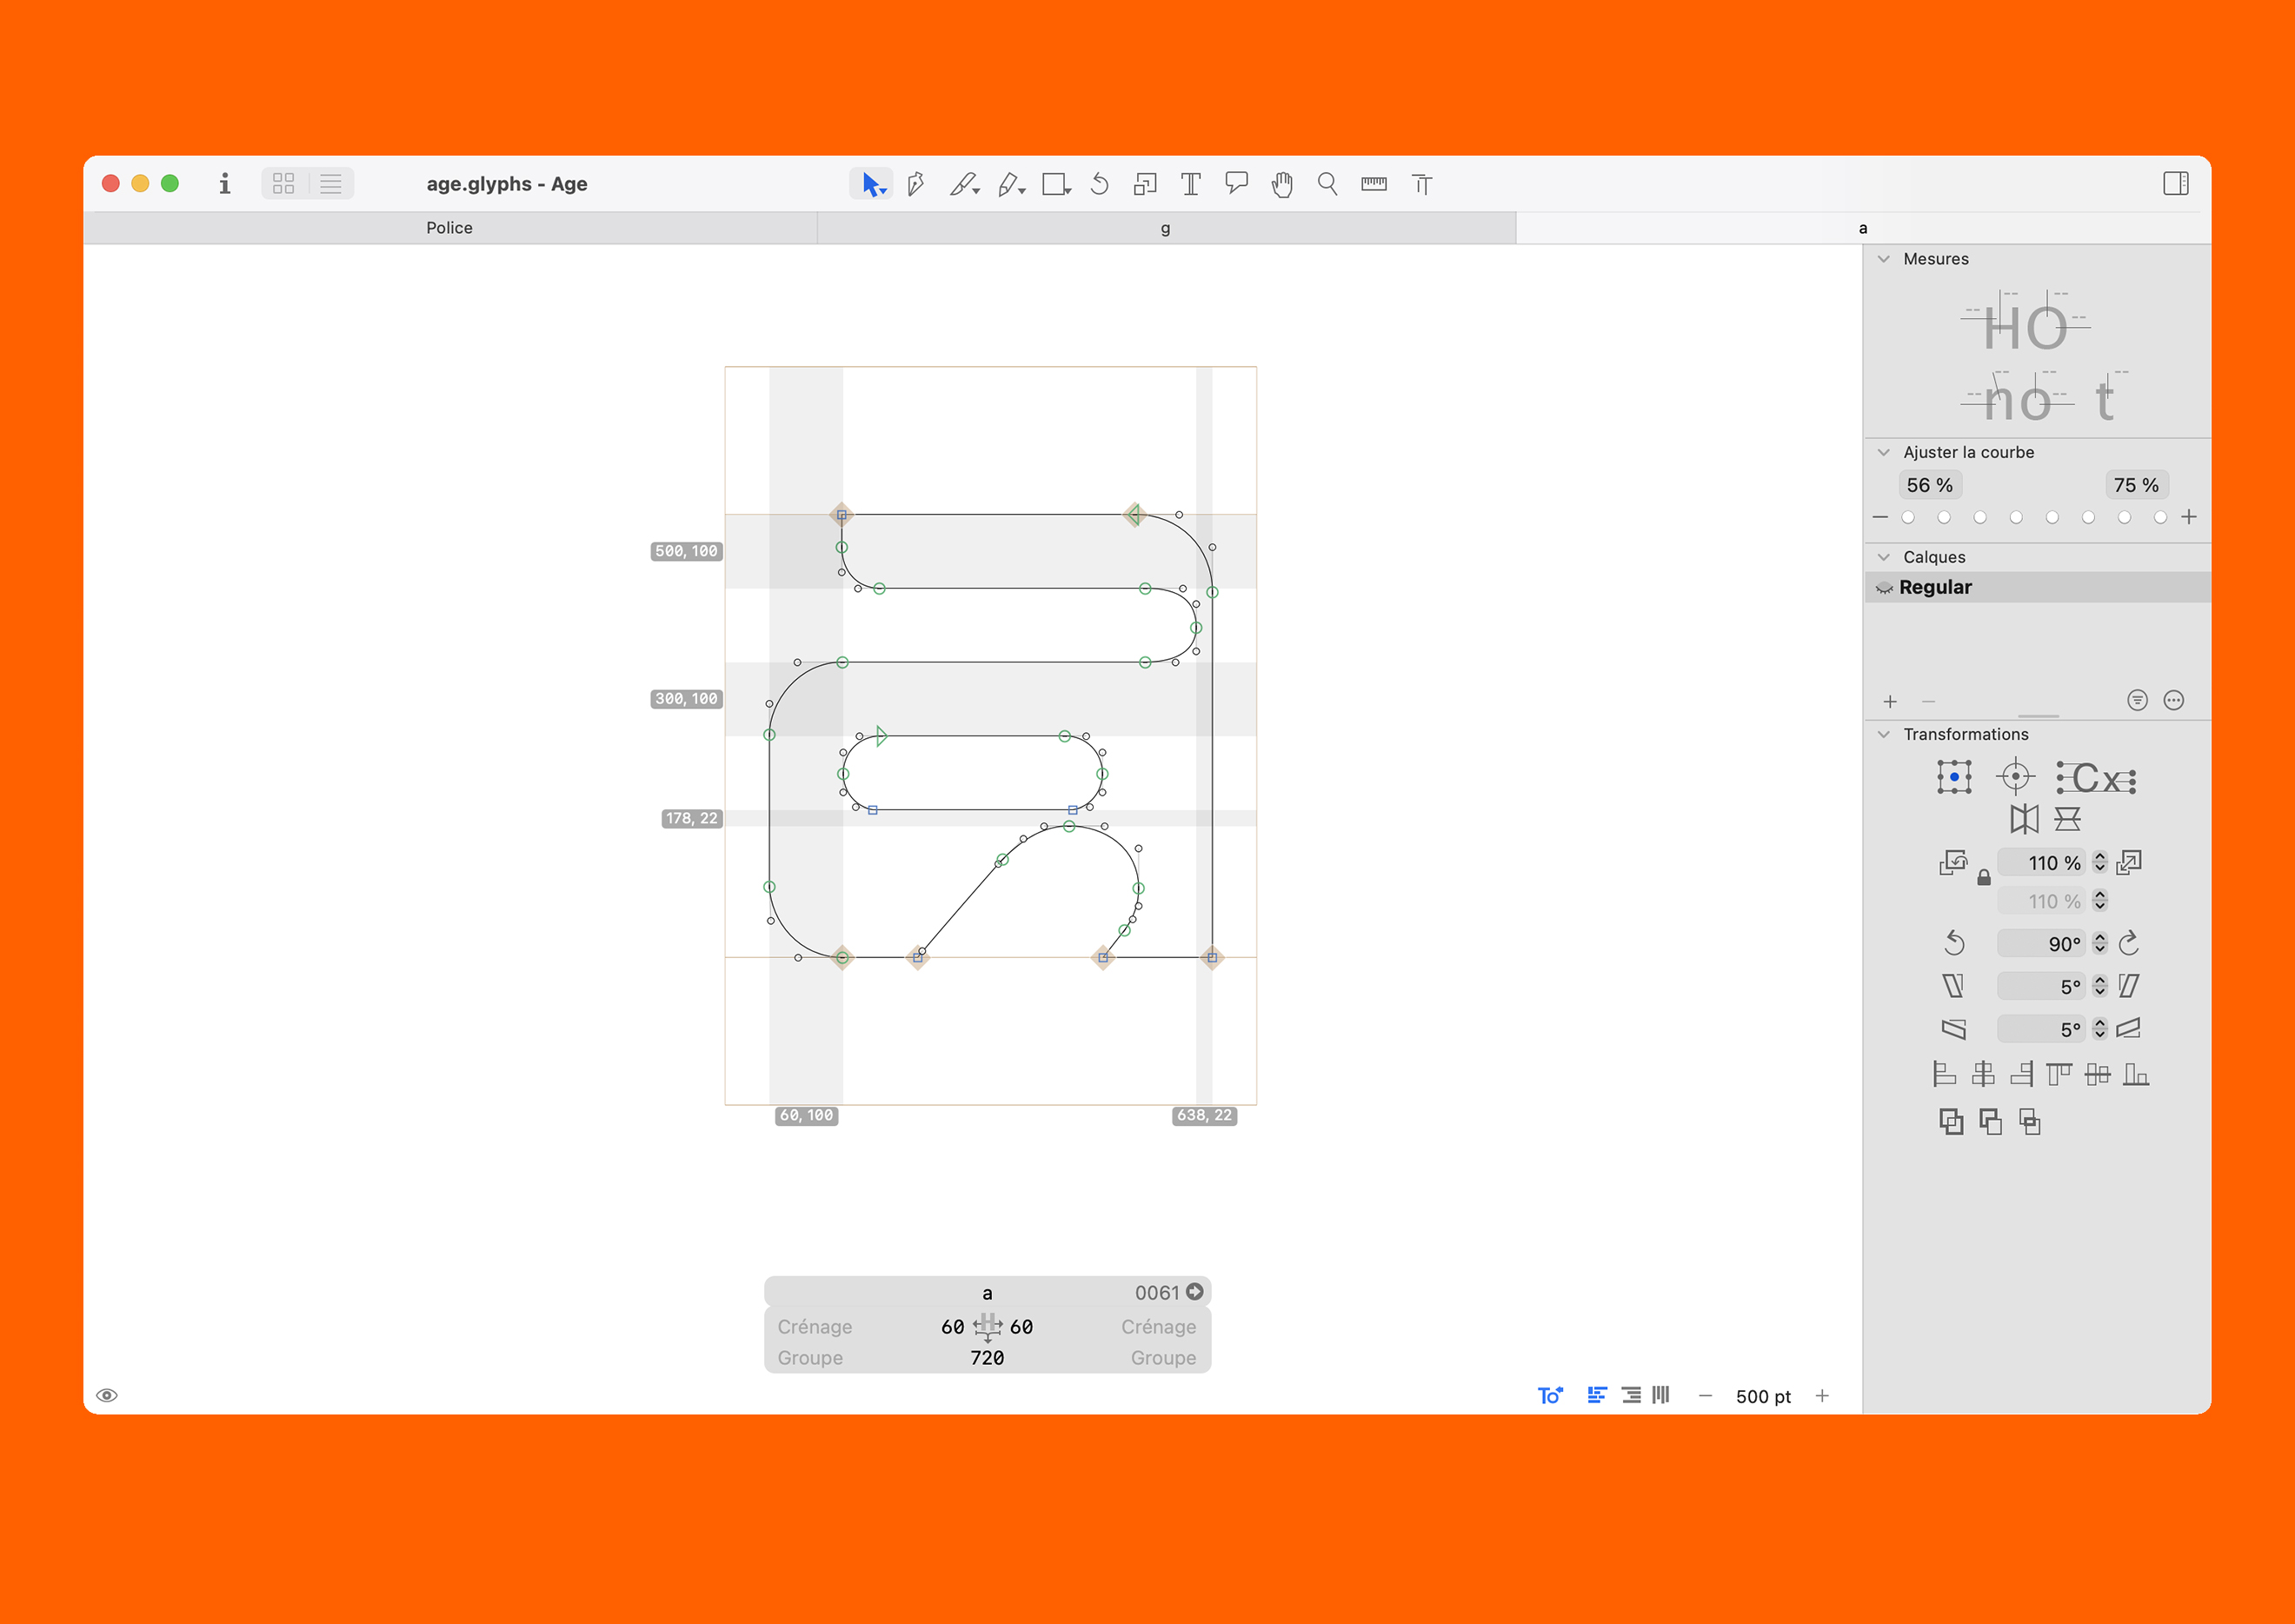Add a new layer with plus button
2295x1624 pixels.
pyautogui.click(x=1890, y=702)
